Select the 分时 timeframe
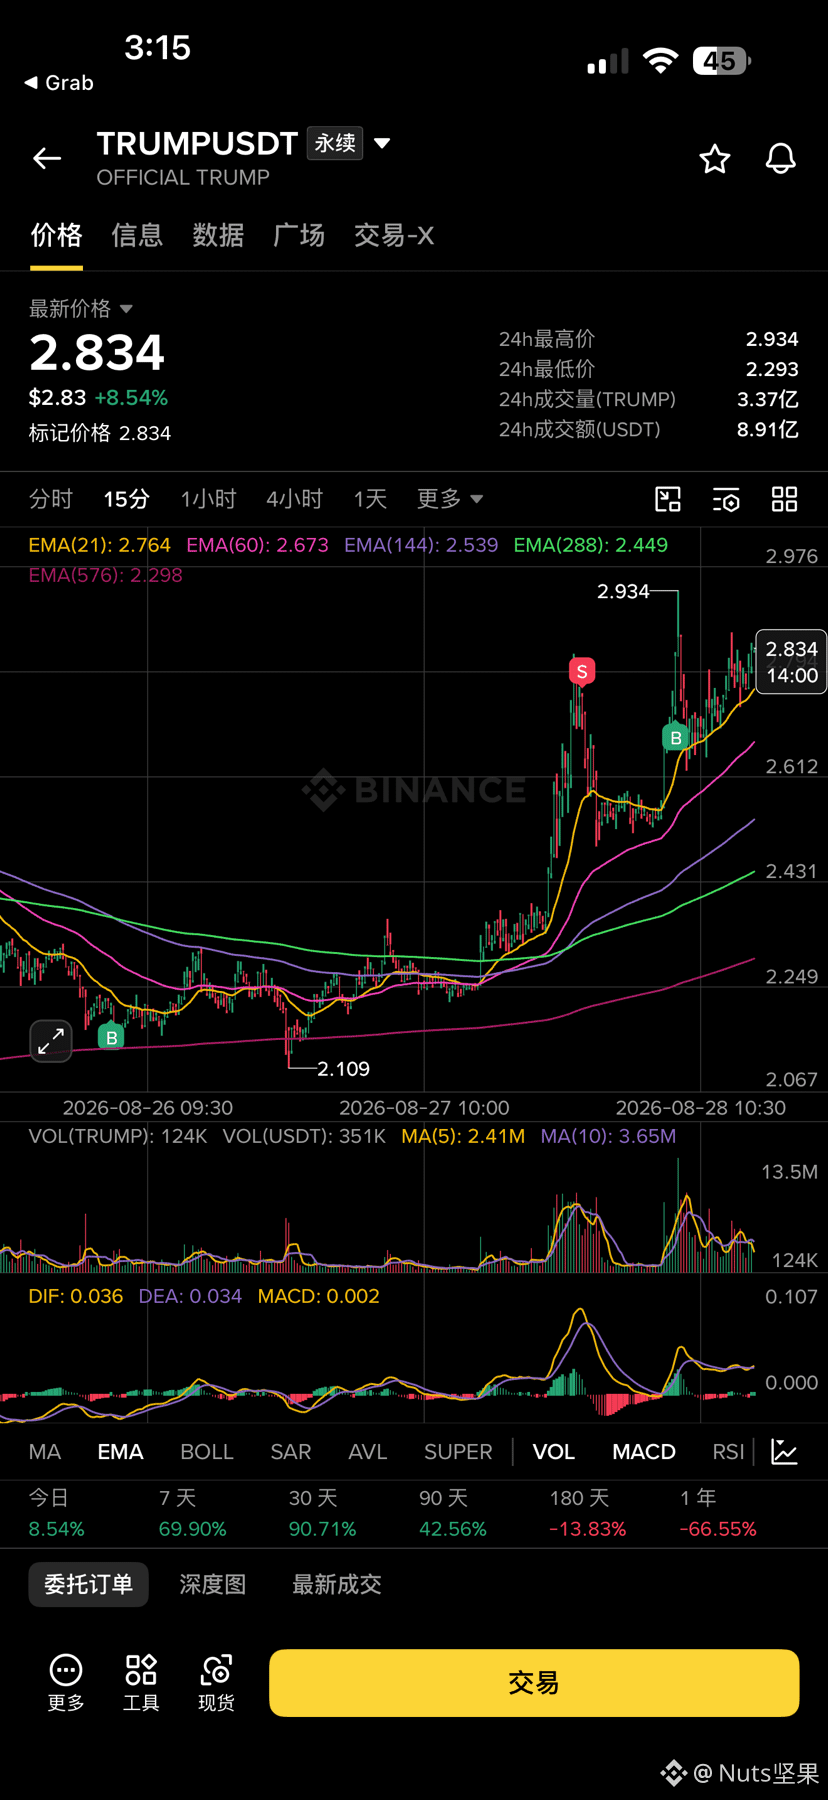This screenshot has width=828, height=1800. (x=51, y=499)
